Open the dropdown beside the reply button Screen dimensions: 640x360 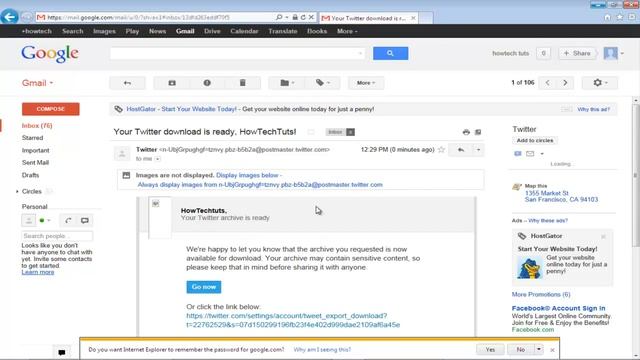[478, 150]
